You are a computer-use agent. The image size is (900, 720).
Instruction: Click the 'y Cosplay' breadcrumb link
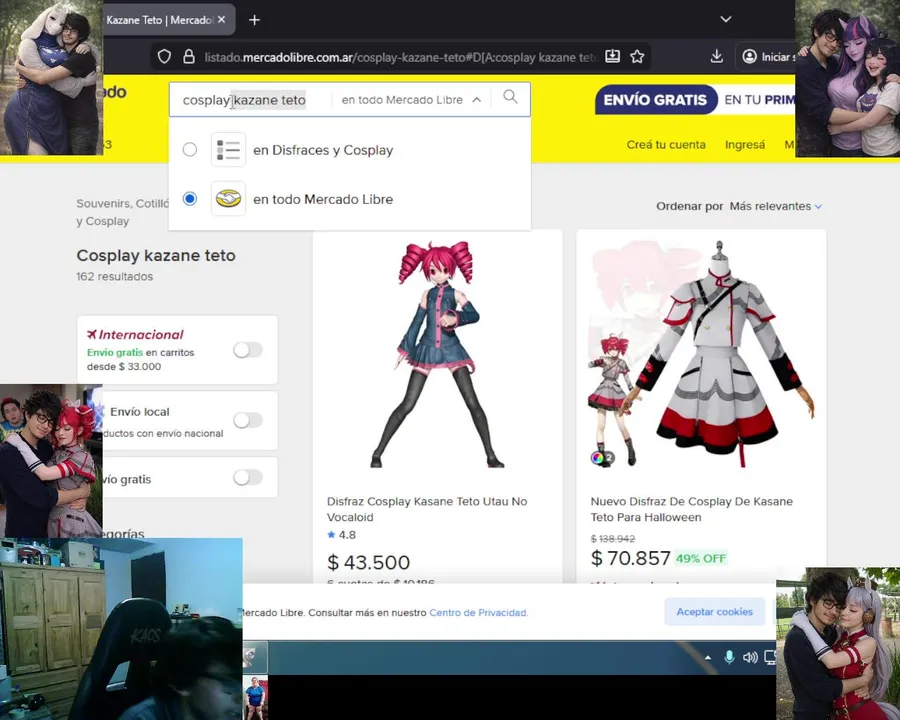pyautogui.click(x=103, y=221)
